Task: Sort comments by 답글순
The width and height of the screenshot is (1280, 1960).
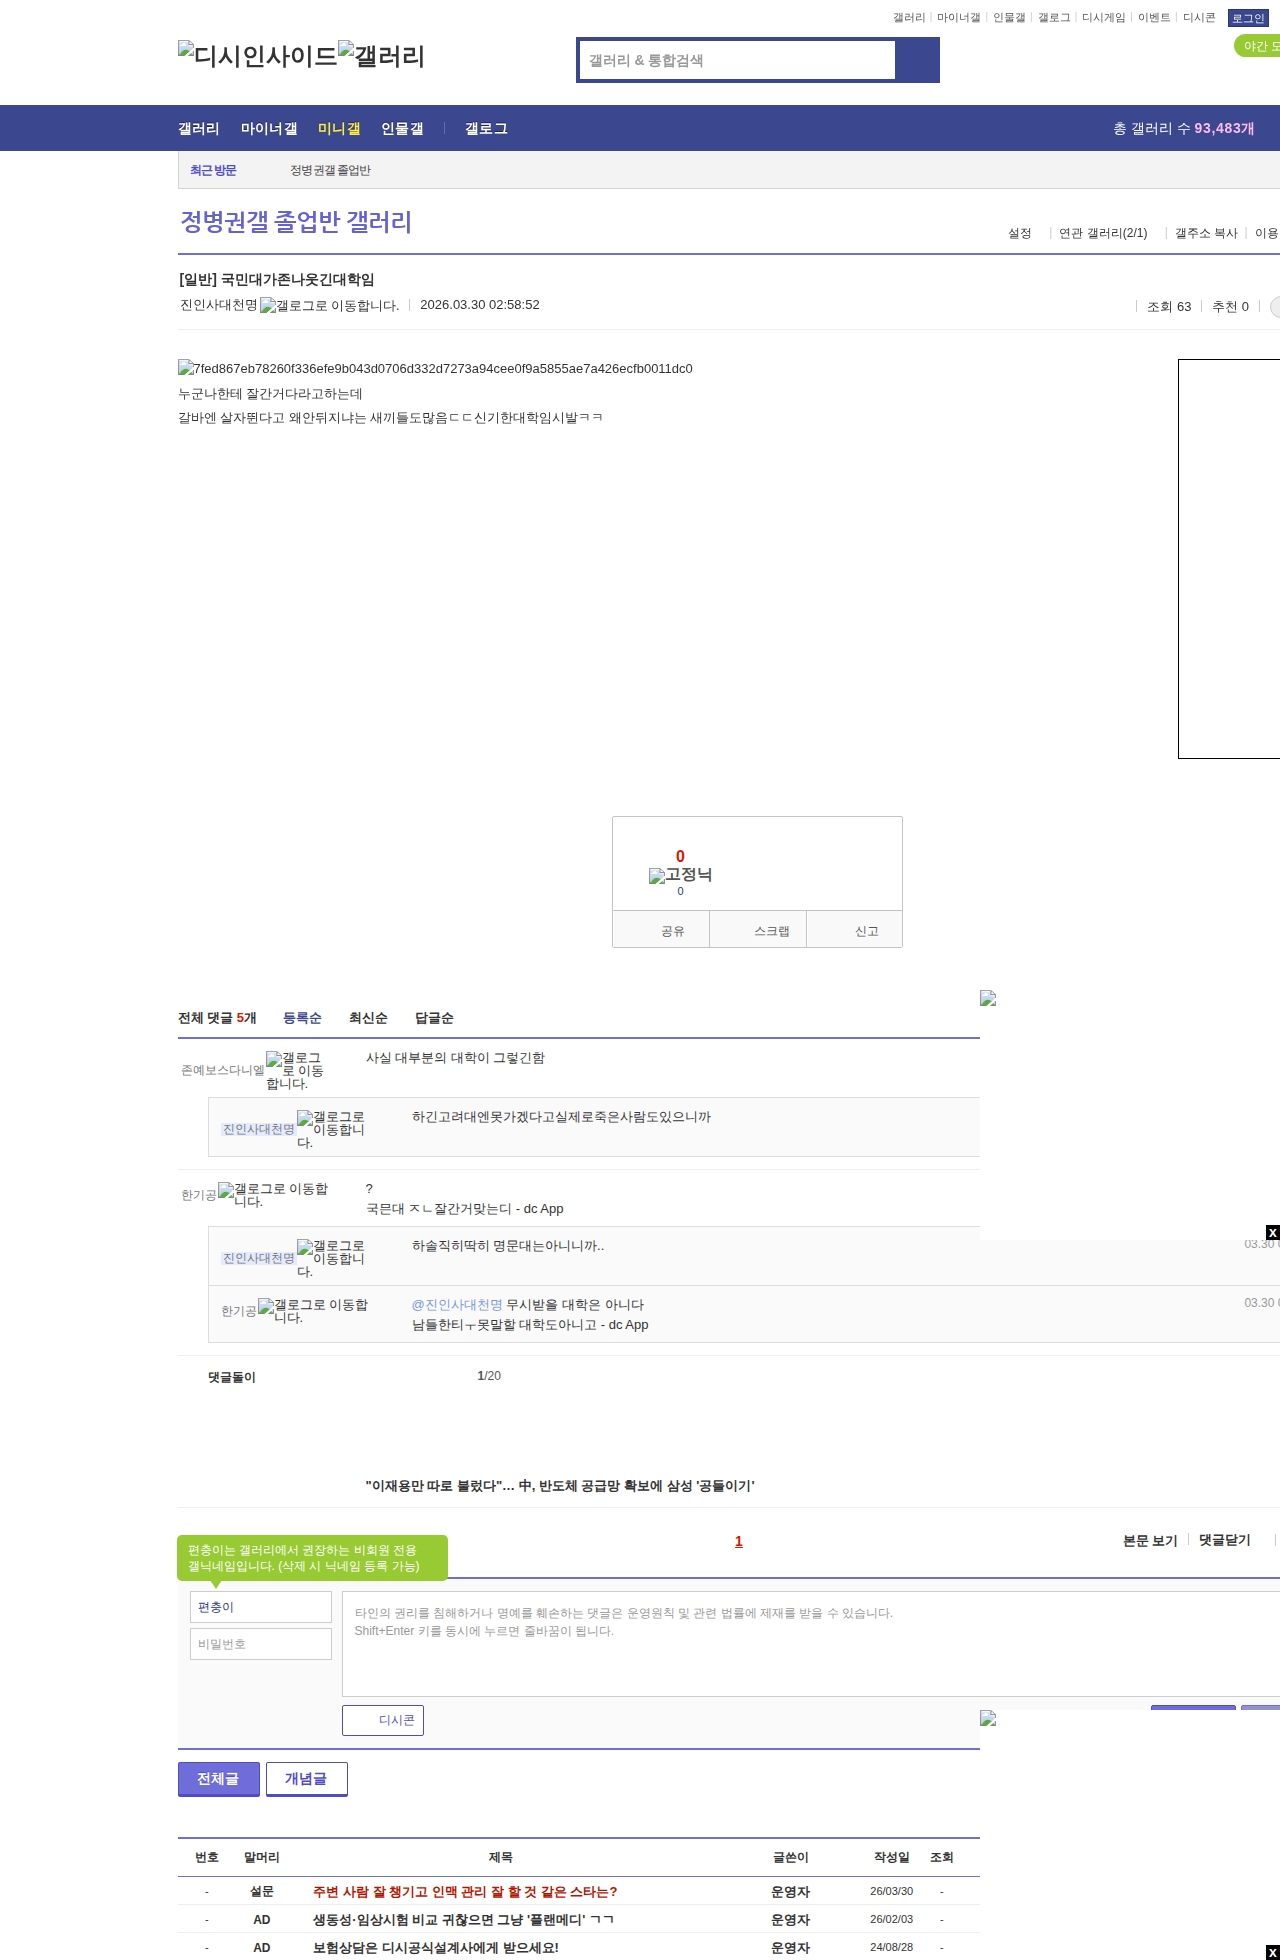Action: [x=434, y=1018]
